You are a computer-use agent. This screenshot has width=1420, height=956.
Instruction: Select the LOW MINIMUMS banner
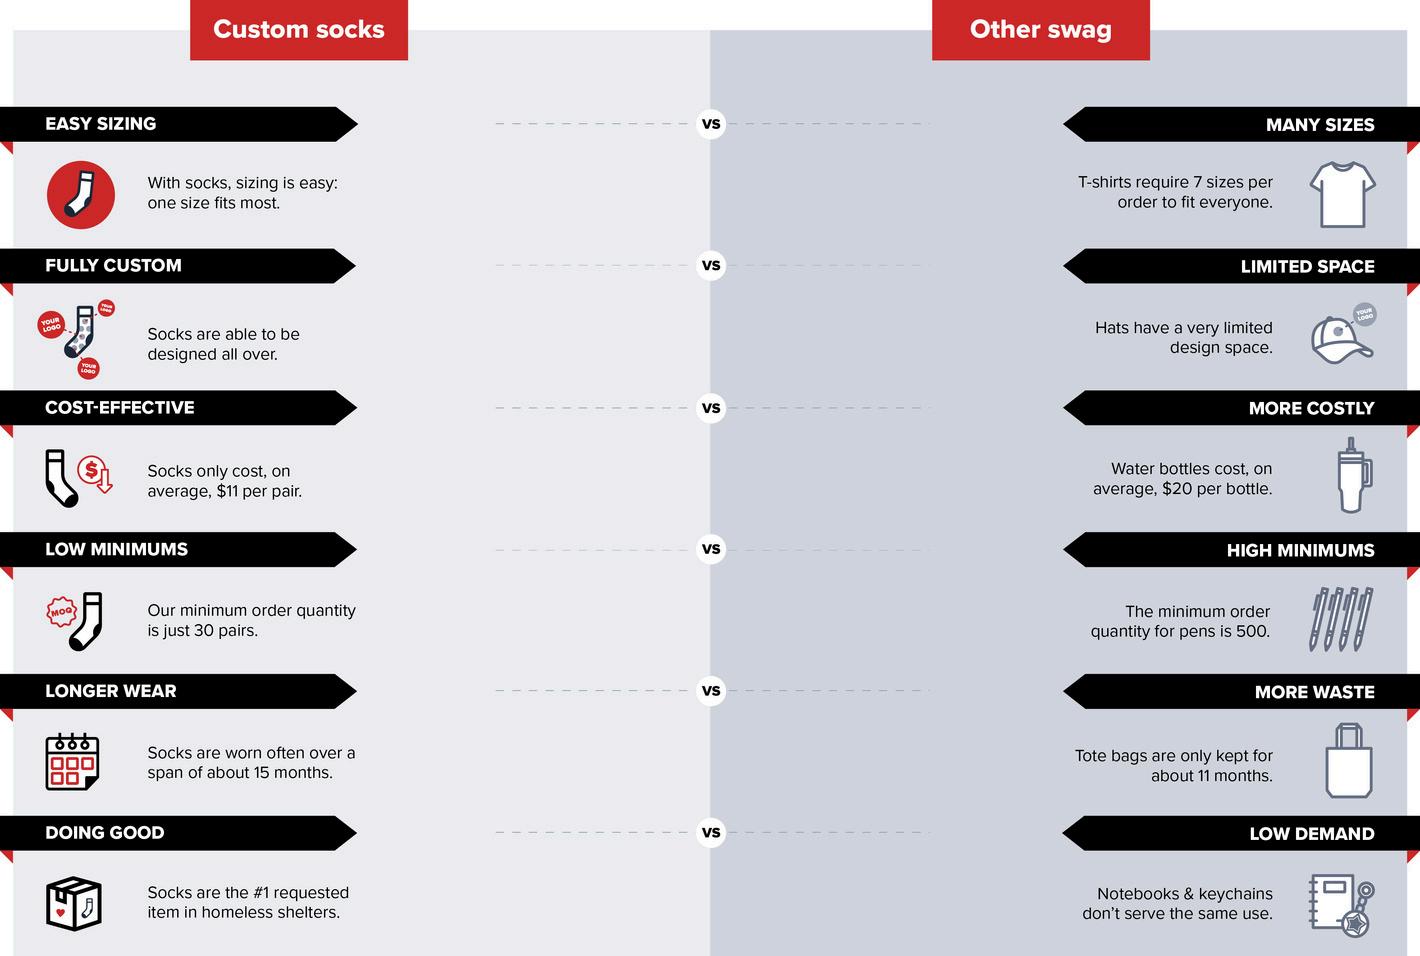pos(179,550)
